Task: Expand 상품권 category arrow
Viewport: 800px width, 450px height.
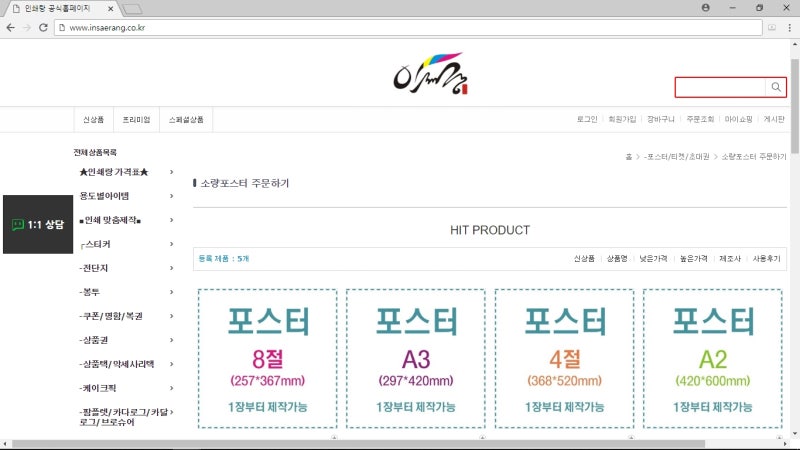Action: [x=171, y=340]
